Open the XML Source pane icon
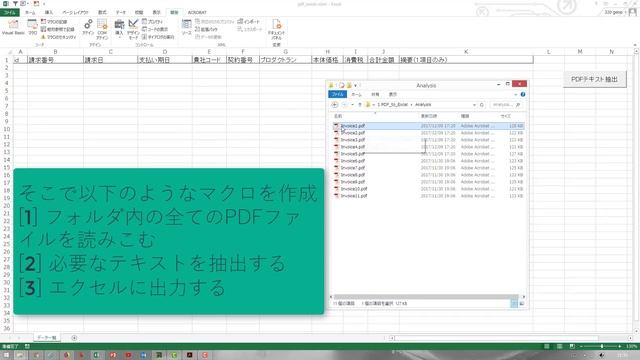This screenshot has height=360, width=640. coord(186,27)
